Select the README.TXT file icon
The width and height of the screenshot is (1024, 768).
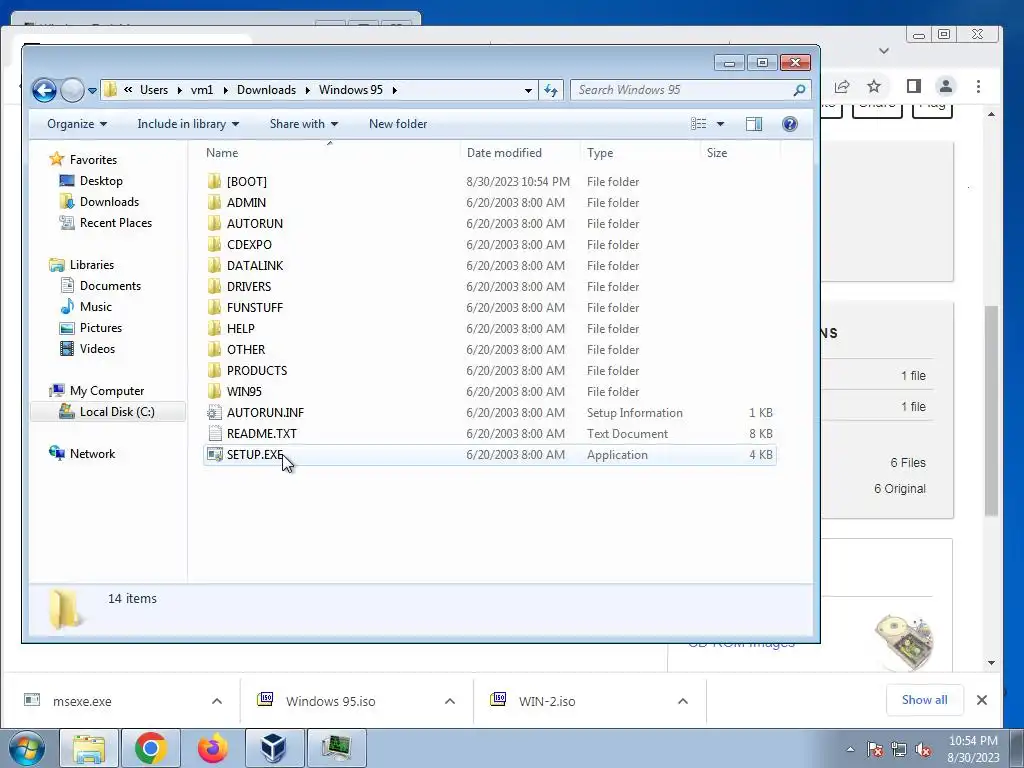tap(214, 433)
